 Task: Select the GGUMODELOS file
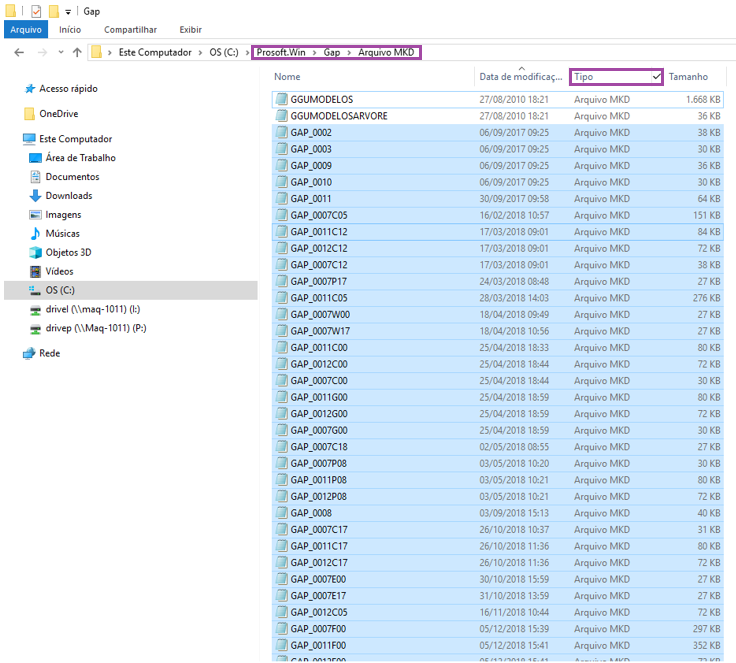coord(321,100)
